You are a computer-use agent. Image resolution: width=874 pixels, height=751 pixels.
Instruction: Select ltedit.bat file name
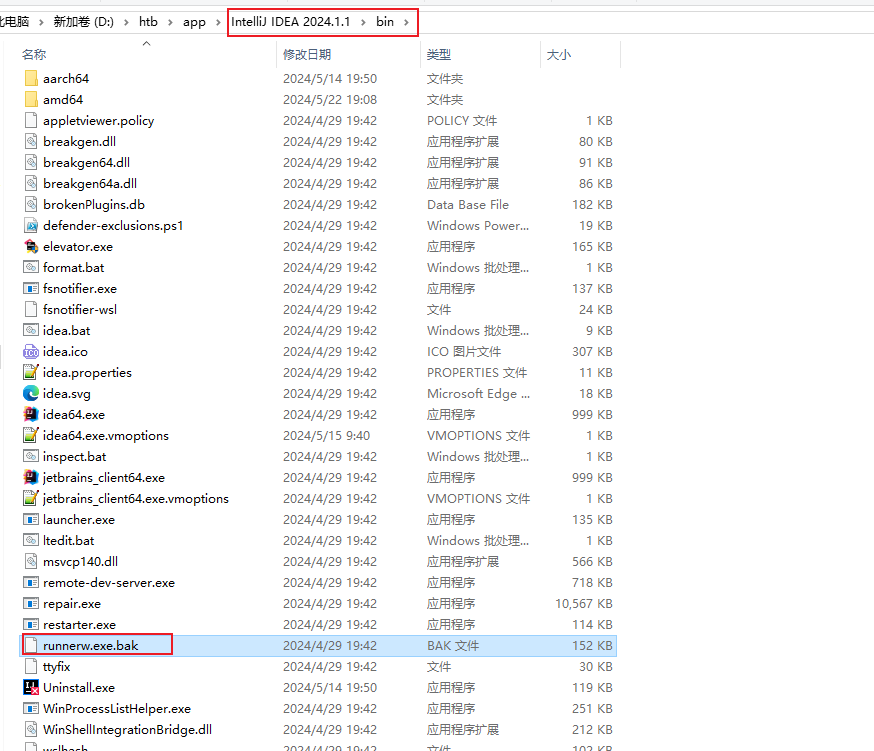[69, 541]
